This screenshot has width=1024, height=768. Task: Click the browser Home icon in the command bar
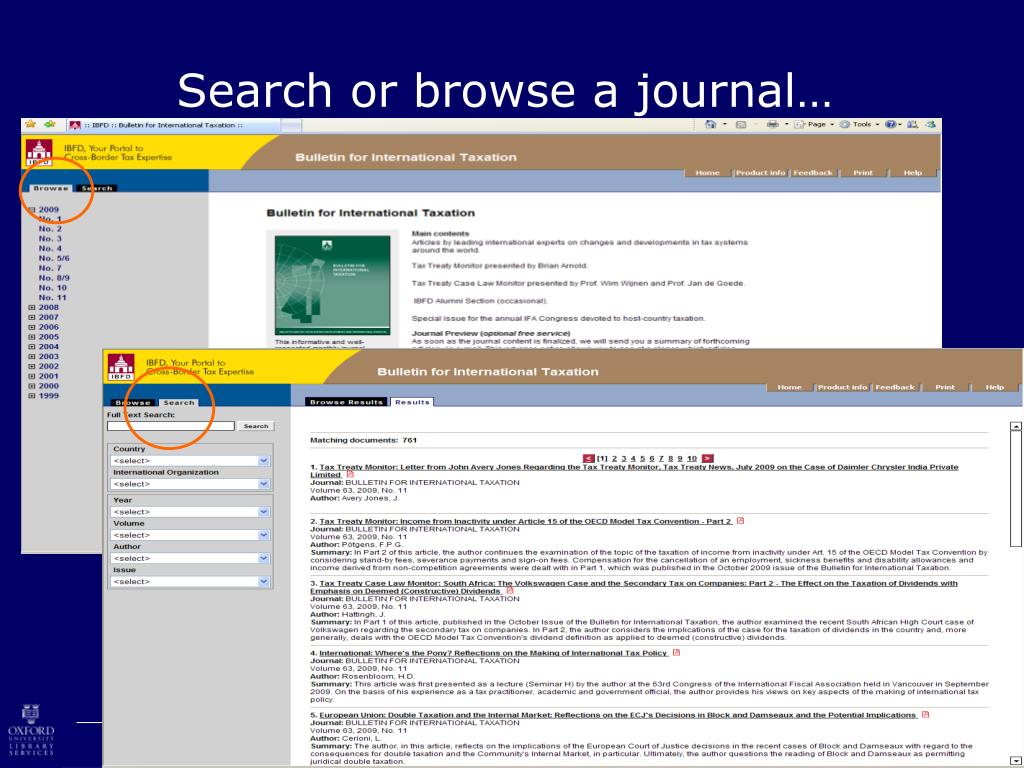(x=711, y=124)
